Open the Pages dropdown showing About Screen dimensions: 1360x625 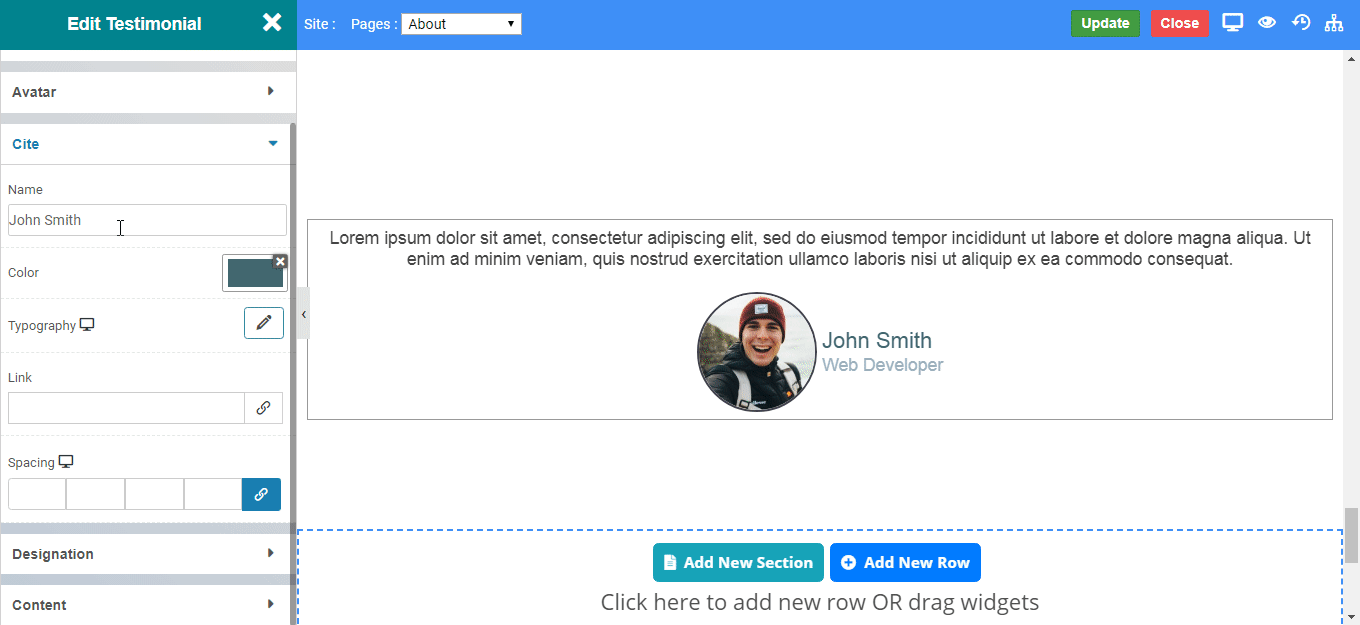(x=461, y=24)
